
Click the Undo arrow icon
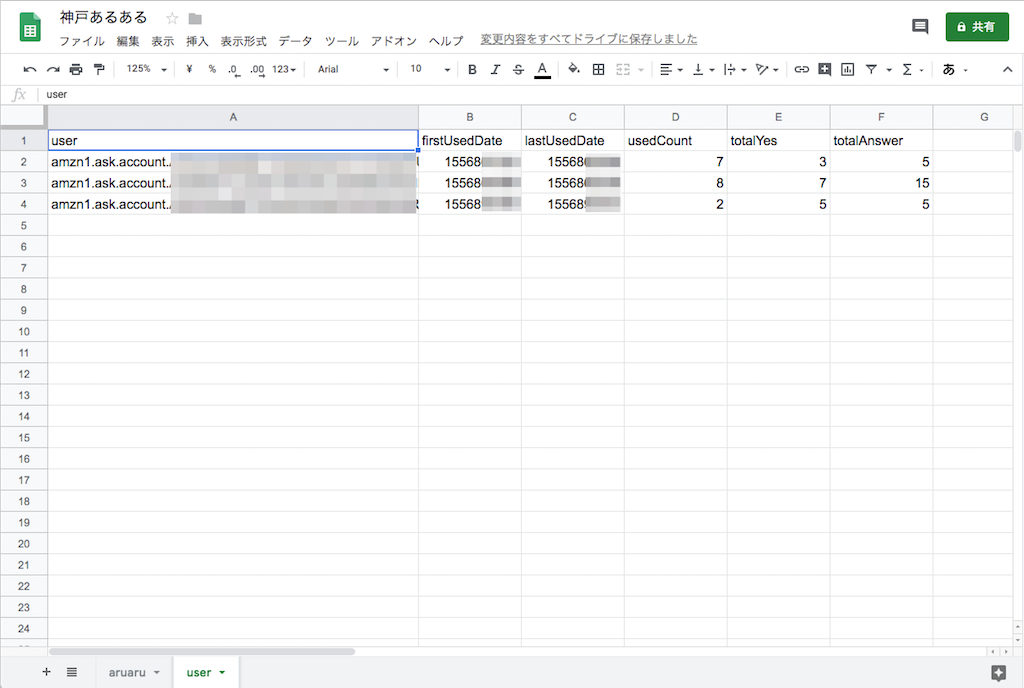click(x=29, y=69)
